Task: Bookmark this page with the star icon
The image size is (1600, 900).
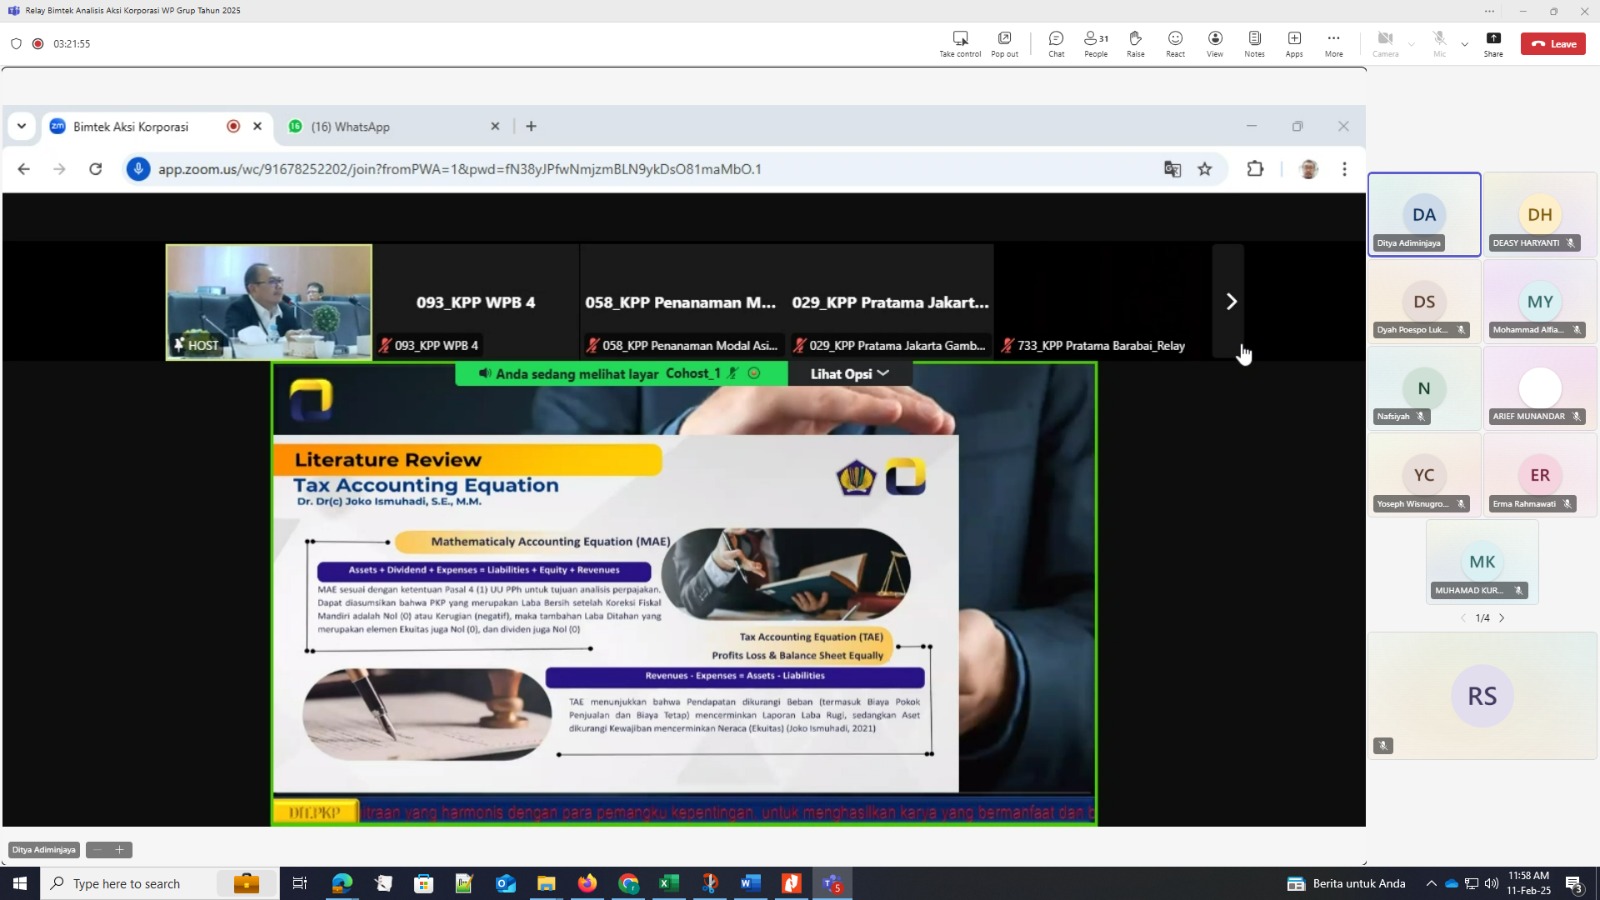Action: click(x=1205, y=169)
